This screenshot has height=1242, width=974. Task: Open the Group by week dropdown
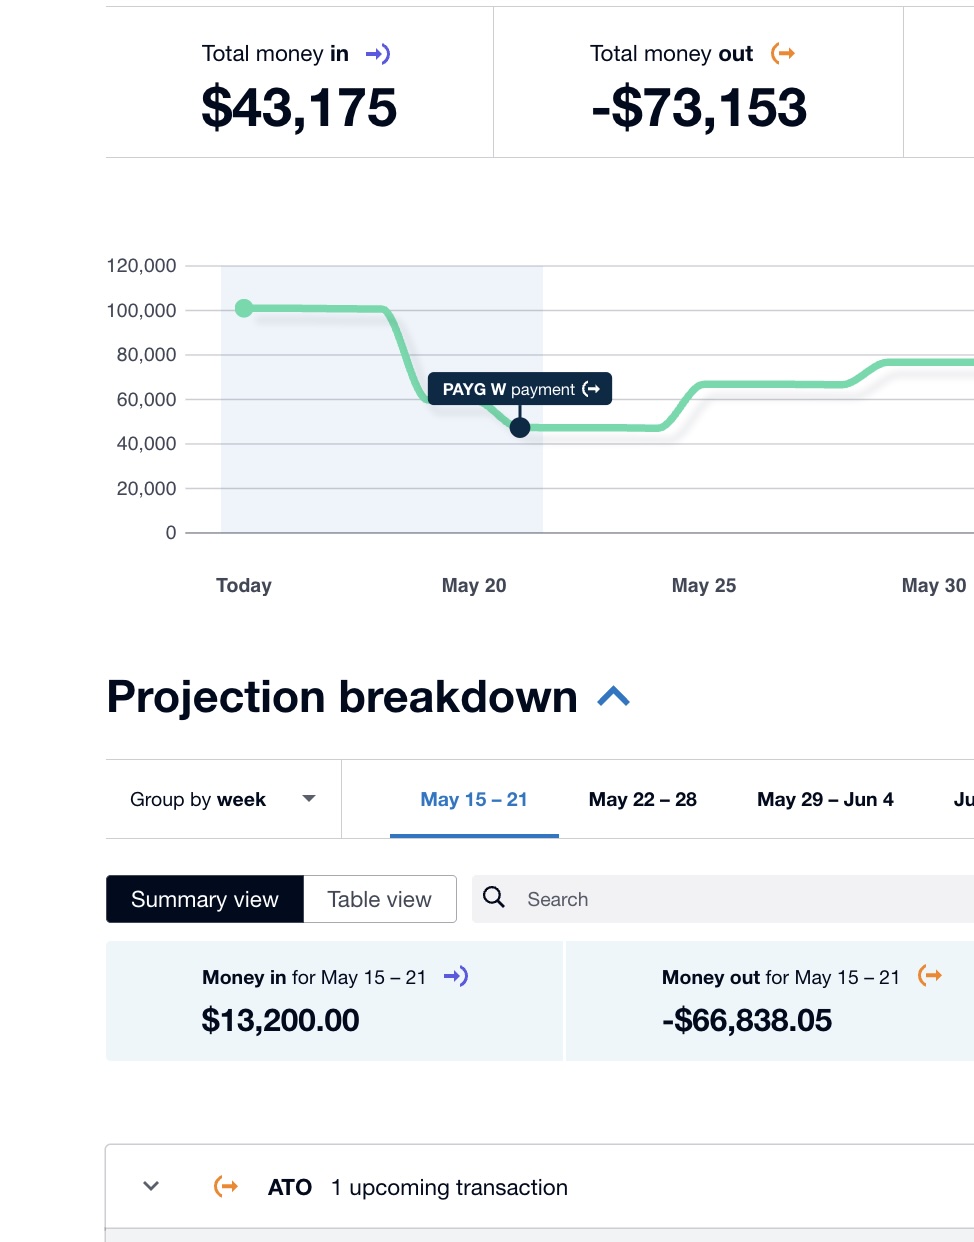pos(223,799)
